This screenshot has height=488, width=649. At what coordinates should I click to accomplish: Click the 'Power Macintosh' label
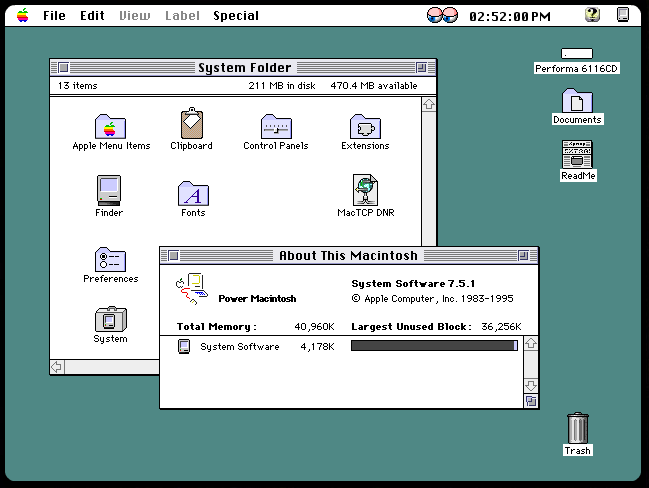coord(257,298)
